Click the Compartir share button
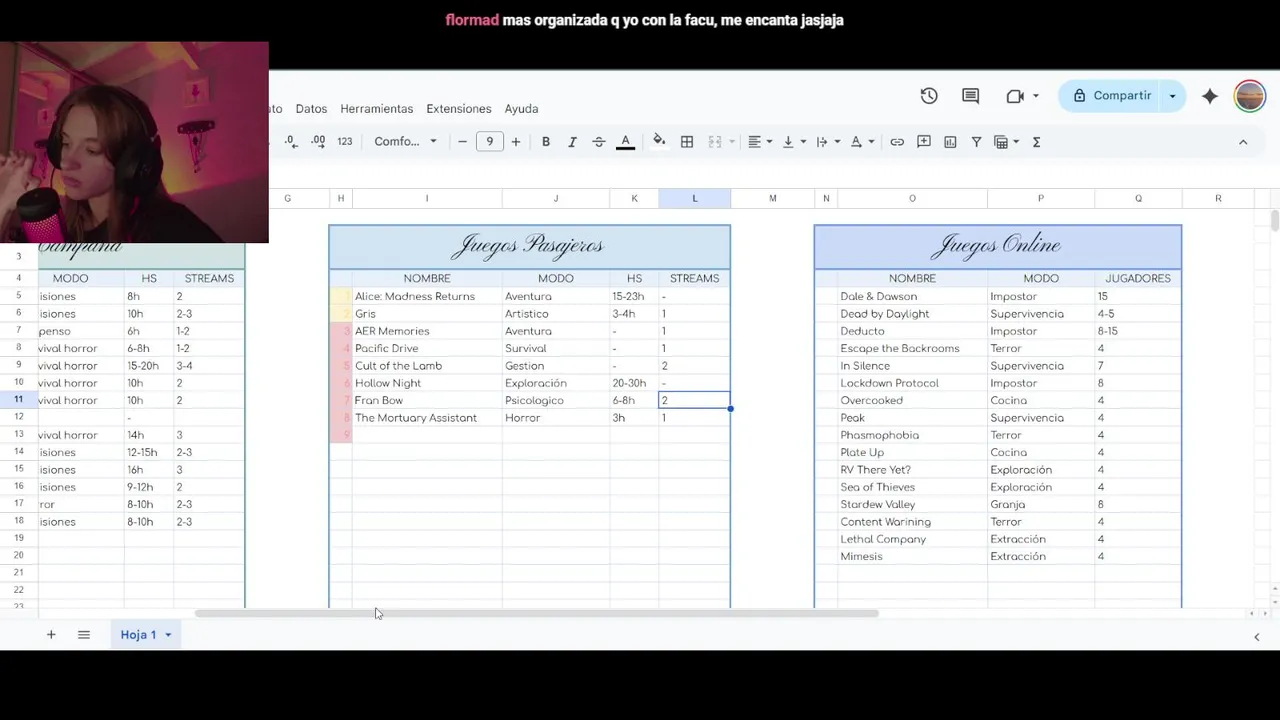The image size is (1280, 720). pos(1112,96)
